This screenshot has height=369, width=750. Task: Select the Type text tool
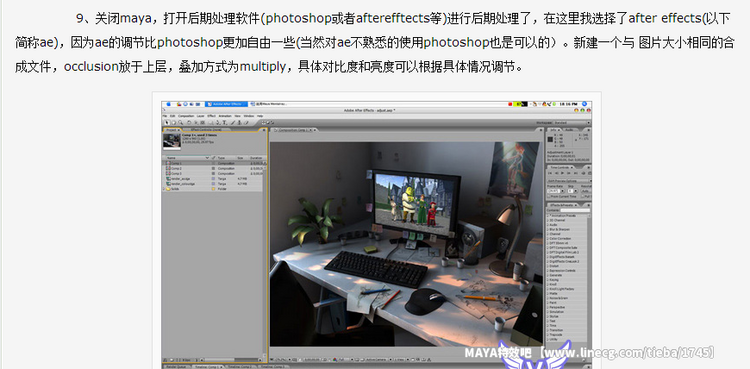point(224,123)
